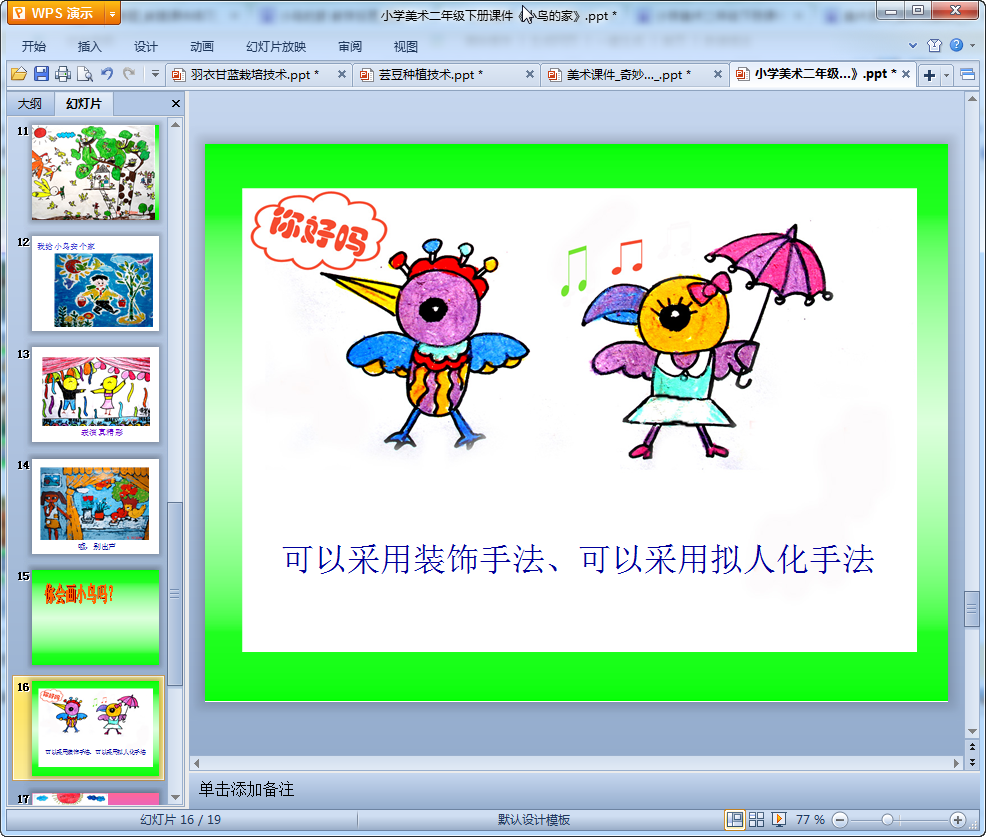Open the 幻灯片放映 menu

275,47
